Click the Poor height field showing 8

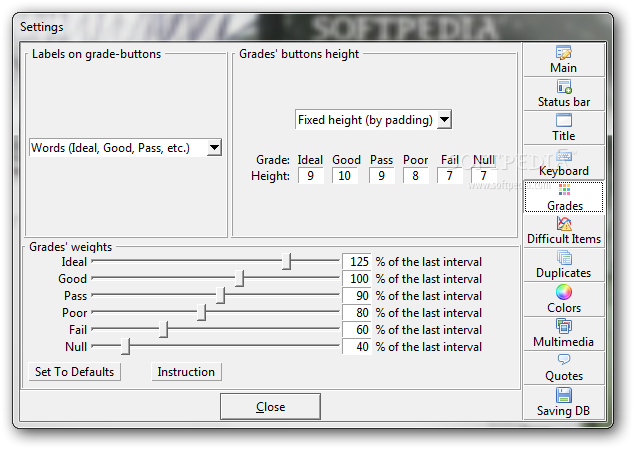(x=416, y=176)
